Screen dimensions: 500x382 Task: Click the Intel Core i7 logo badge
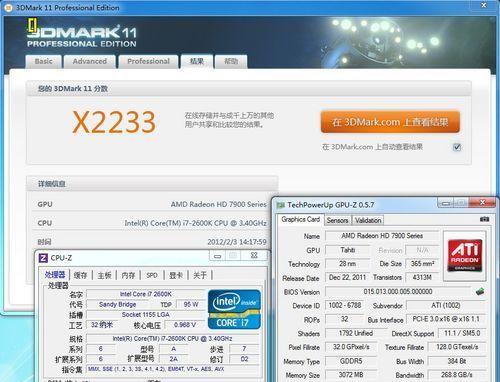(x=234, y=309)
